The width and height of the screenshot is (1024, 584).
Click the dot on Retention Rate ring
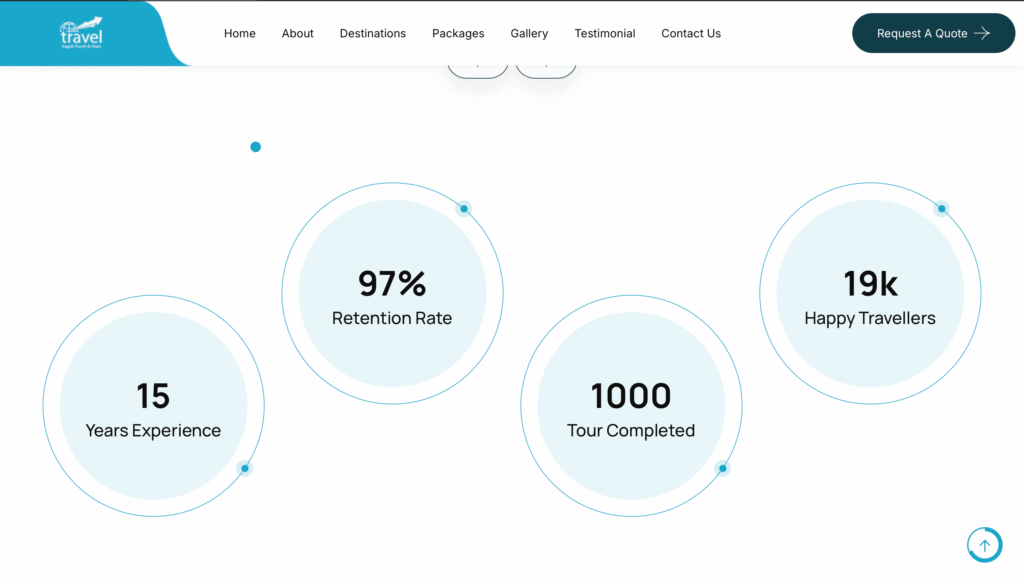463,209
